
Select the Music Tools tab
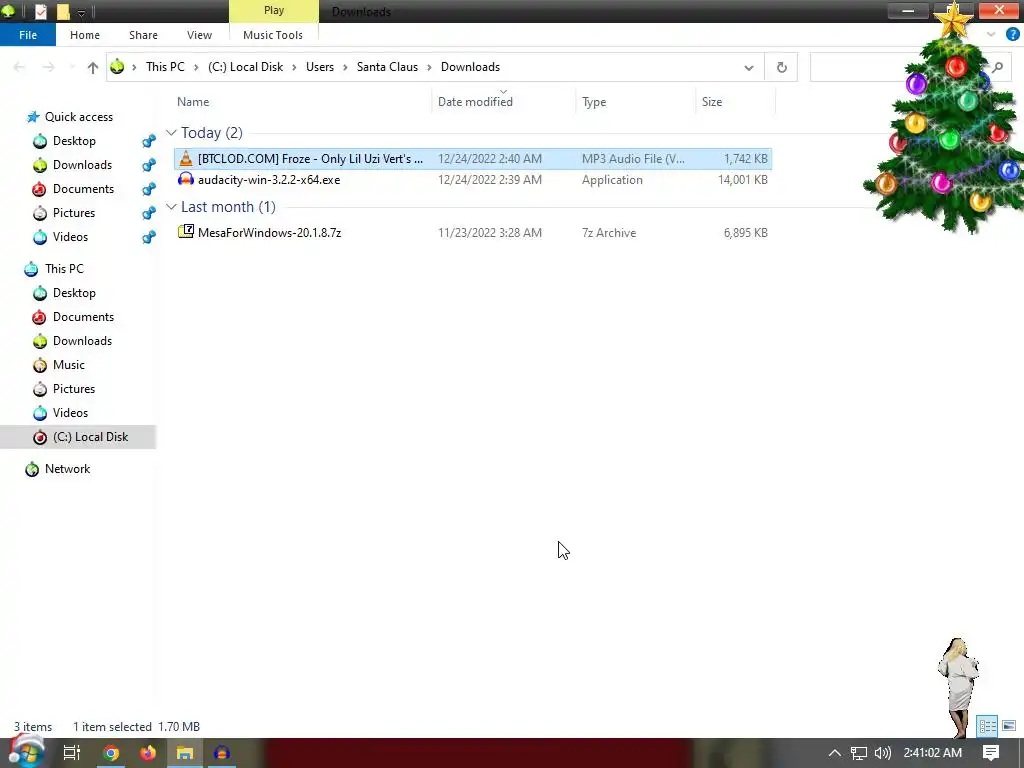[x=273, y=35]
